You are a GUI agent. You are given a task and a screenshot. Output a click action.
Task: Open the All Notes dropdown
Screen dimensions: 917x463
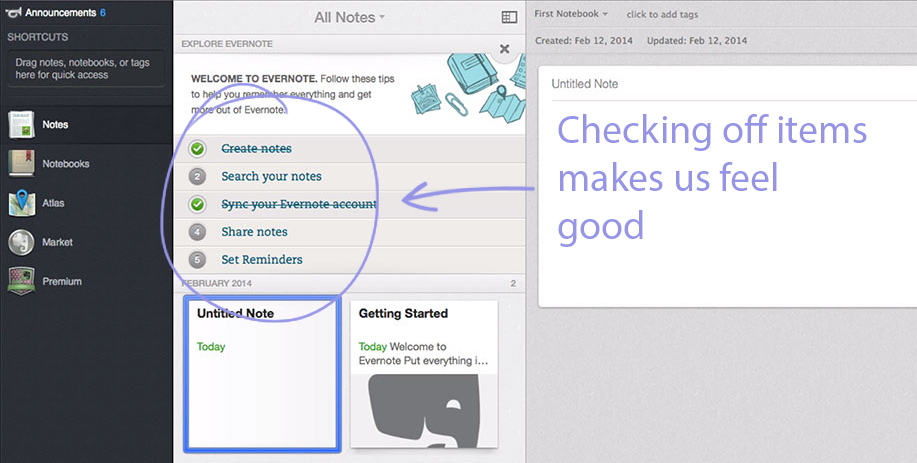[x=349, y=18]
